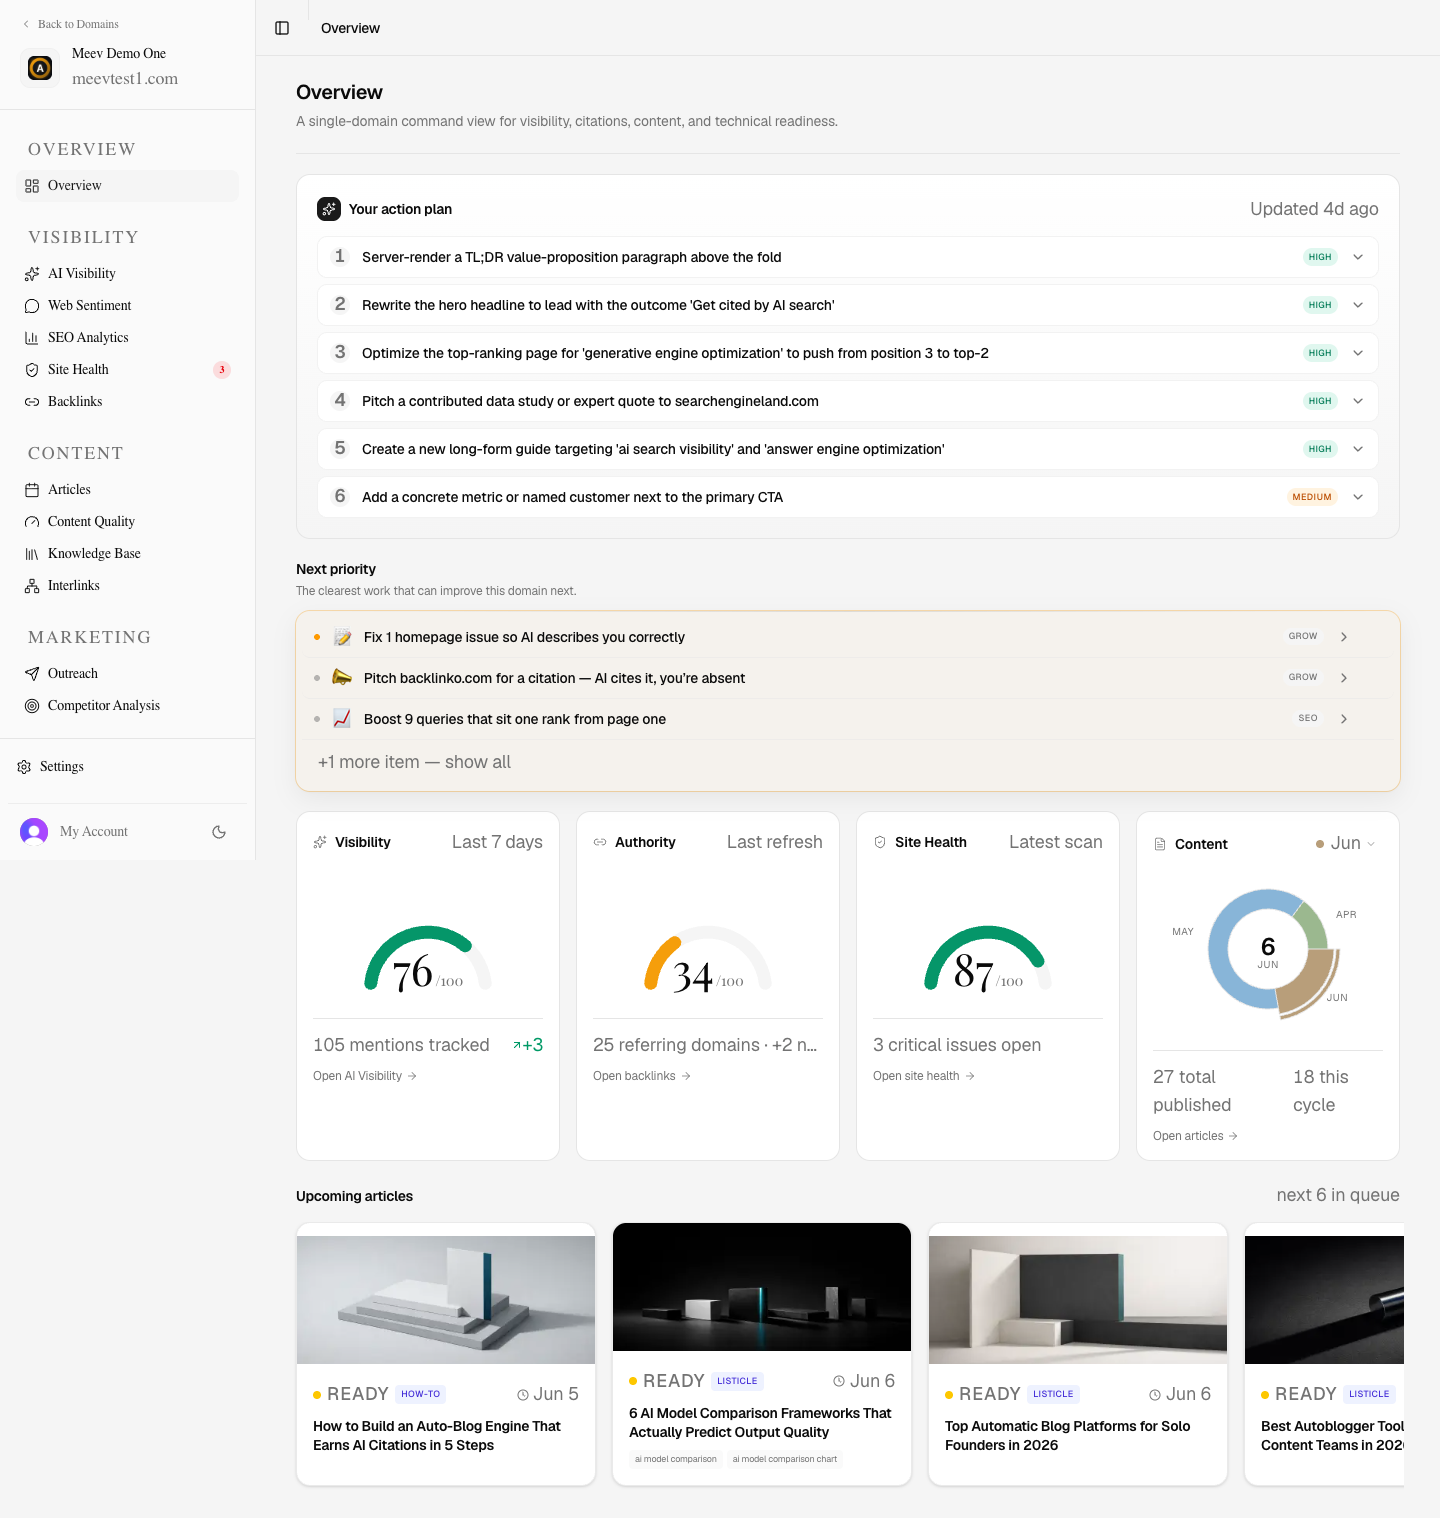The height and width of the screenshot is (1518, 1440).
Task: Open AI Visibility sparkle icon in sidebar
Action: click(32, 274)
